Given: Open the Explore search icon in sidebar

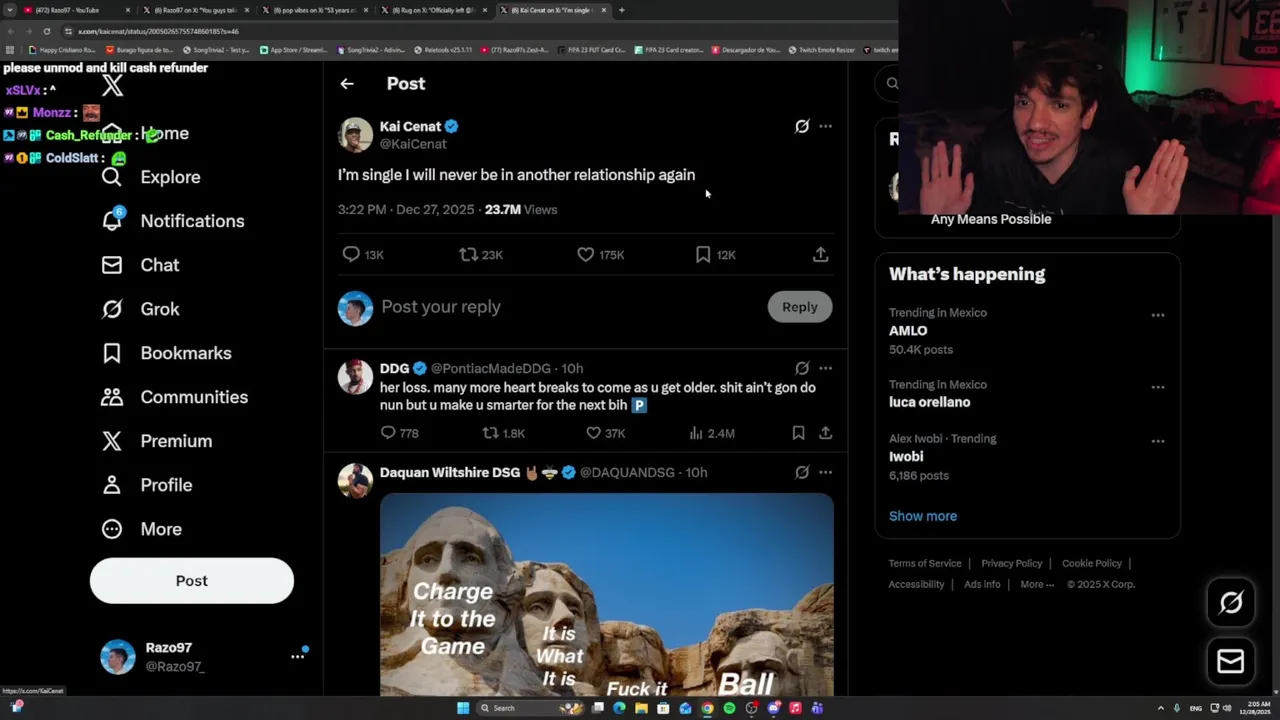Looking at the screenshot, I should click(x=112, y=177).
